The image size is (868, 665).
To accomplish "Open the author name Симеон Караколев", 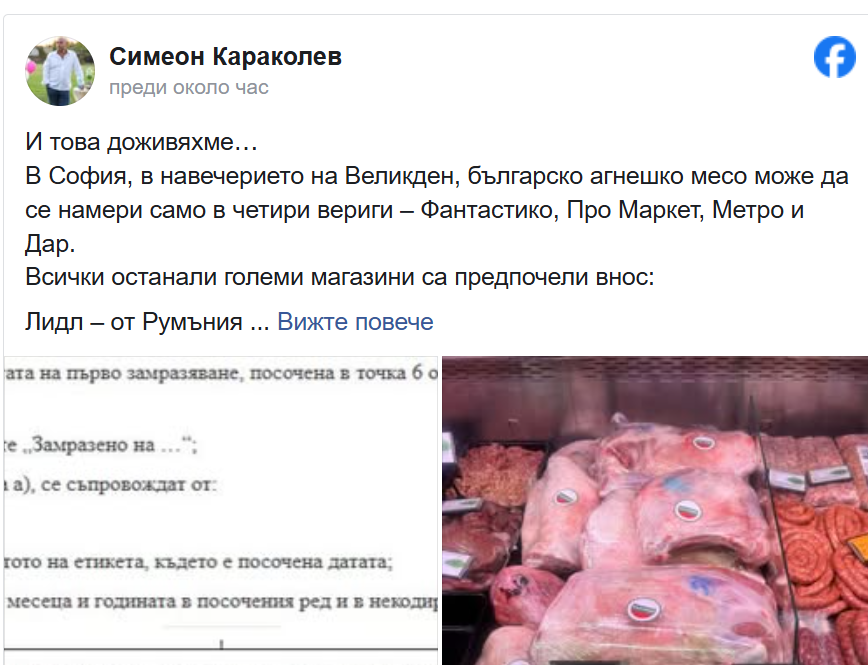I will pos(225,56).
